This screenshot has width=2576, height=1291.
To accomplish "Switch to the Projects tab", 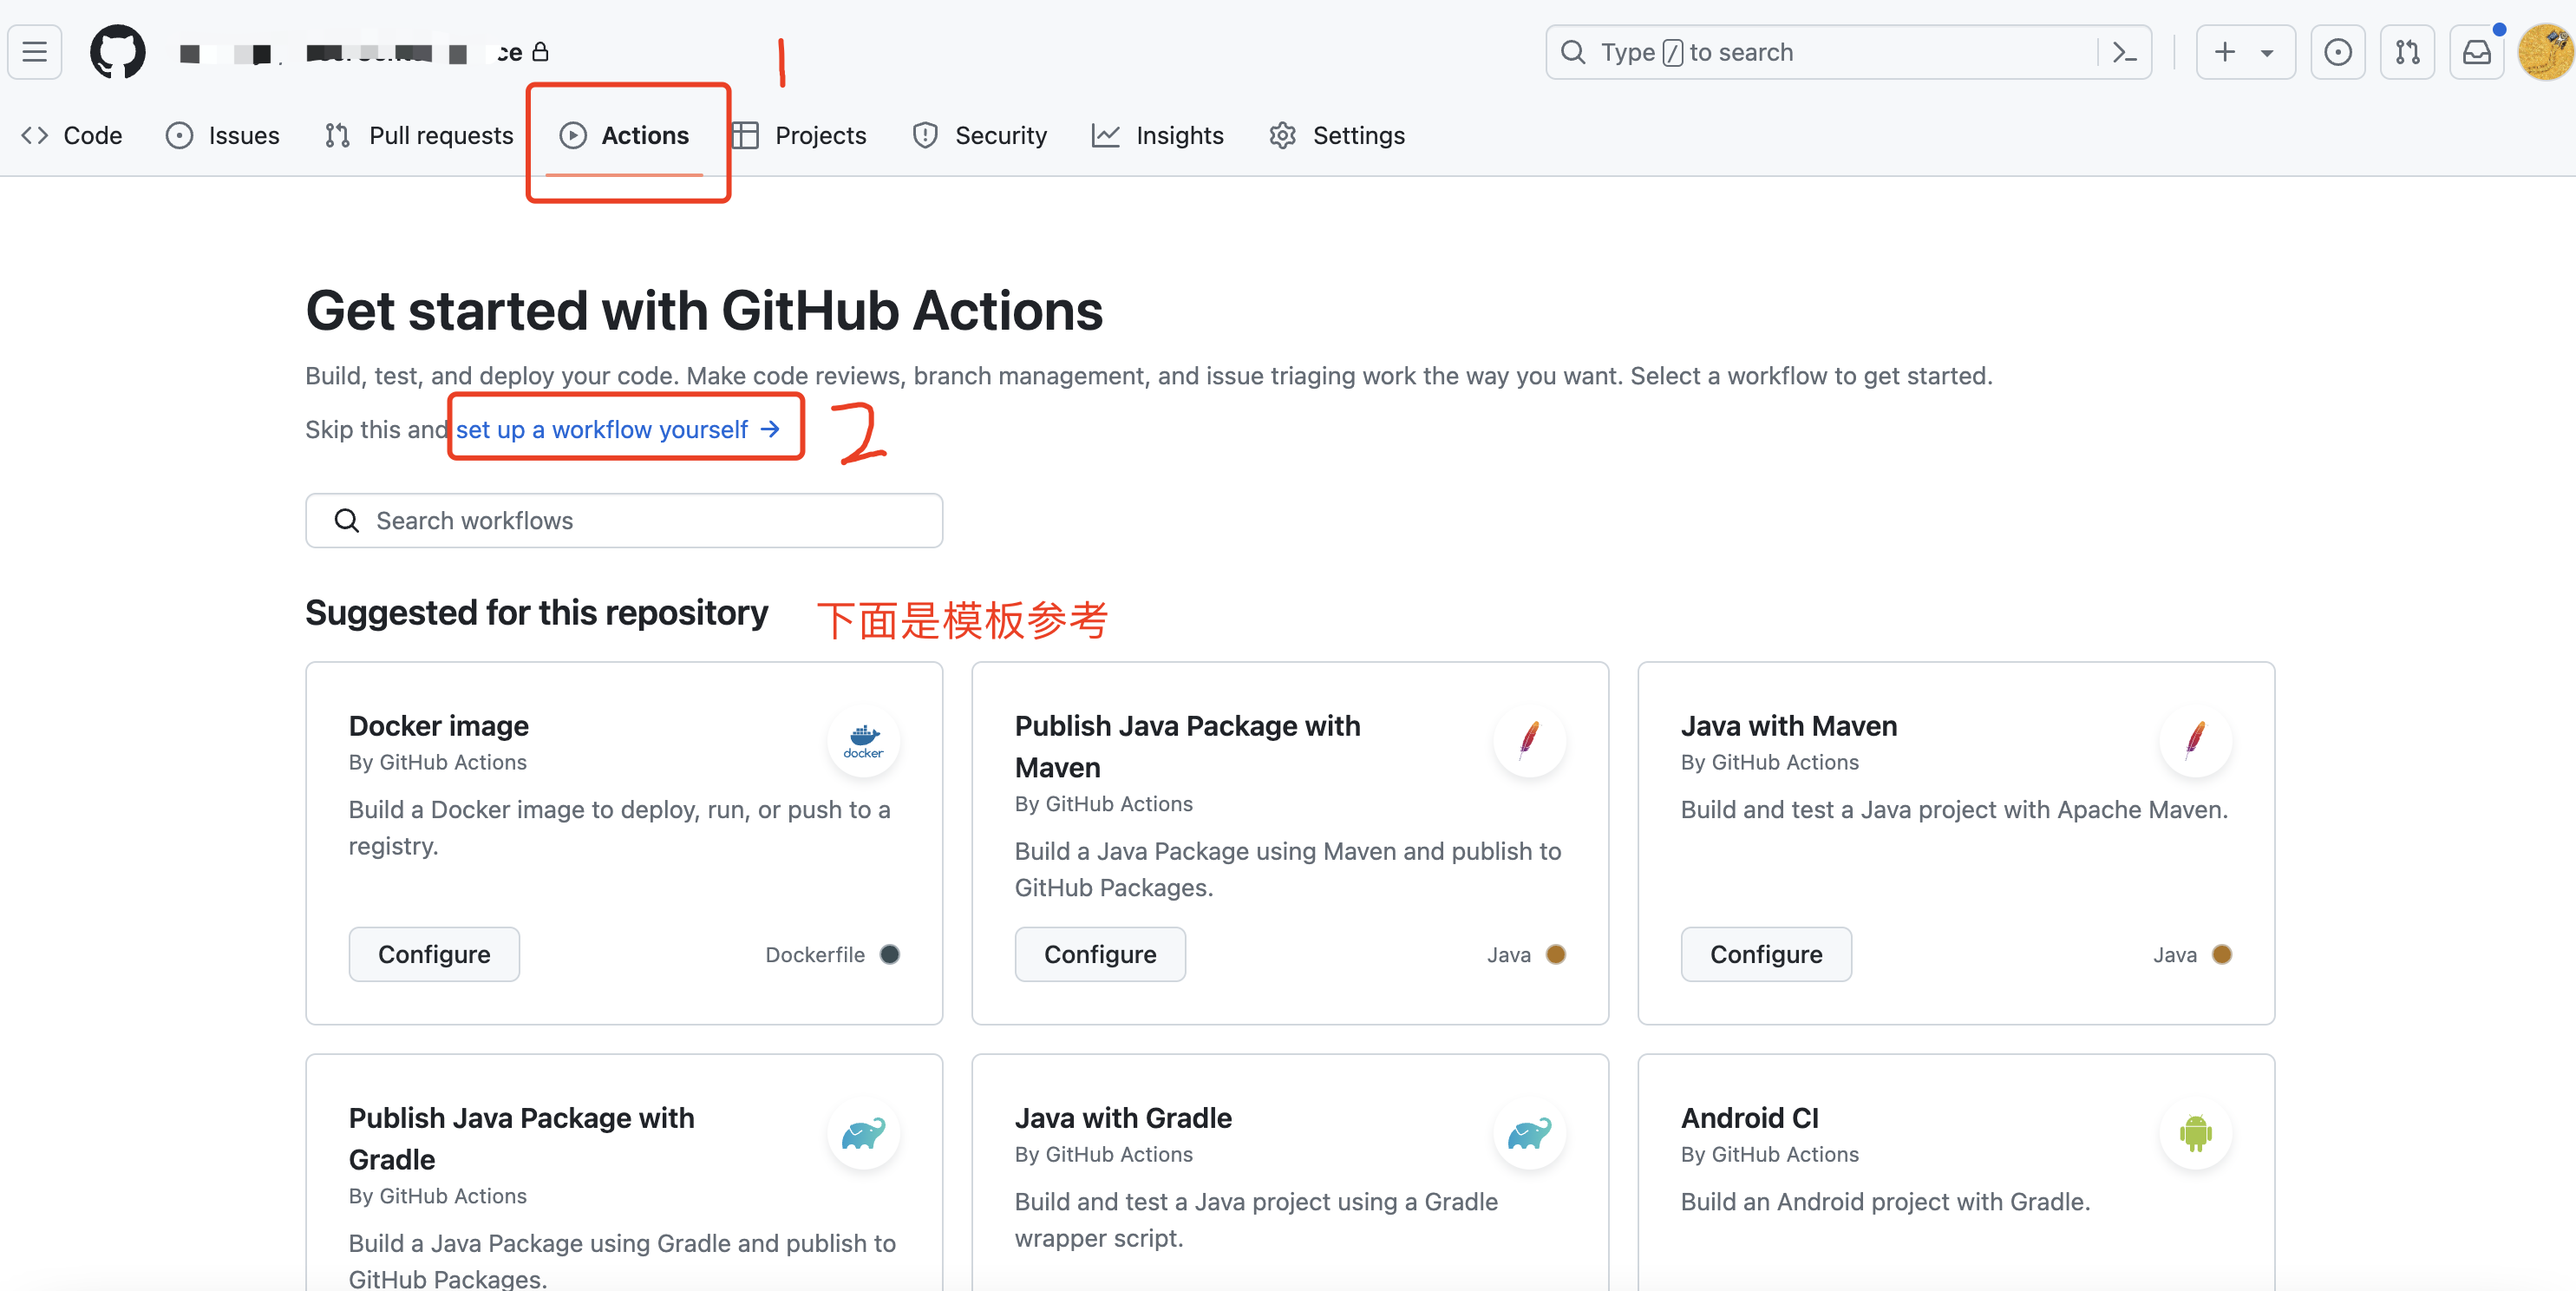I will tap(799, 135).
